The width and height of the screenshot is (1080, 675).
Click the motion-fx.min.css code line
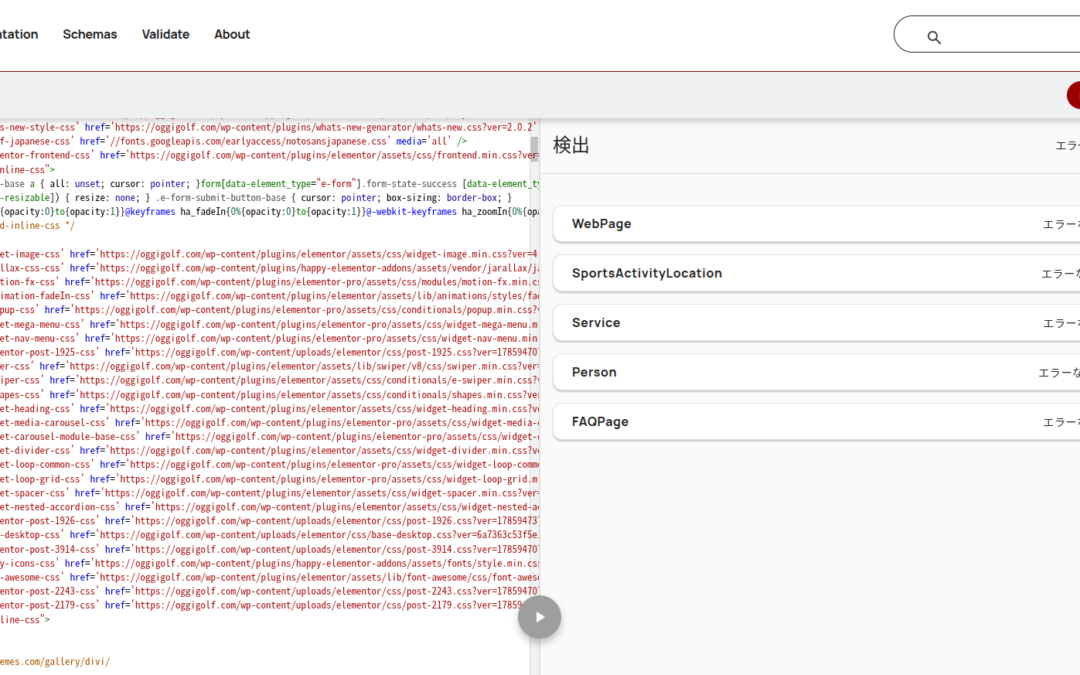coord(269,282)
